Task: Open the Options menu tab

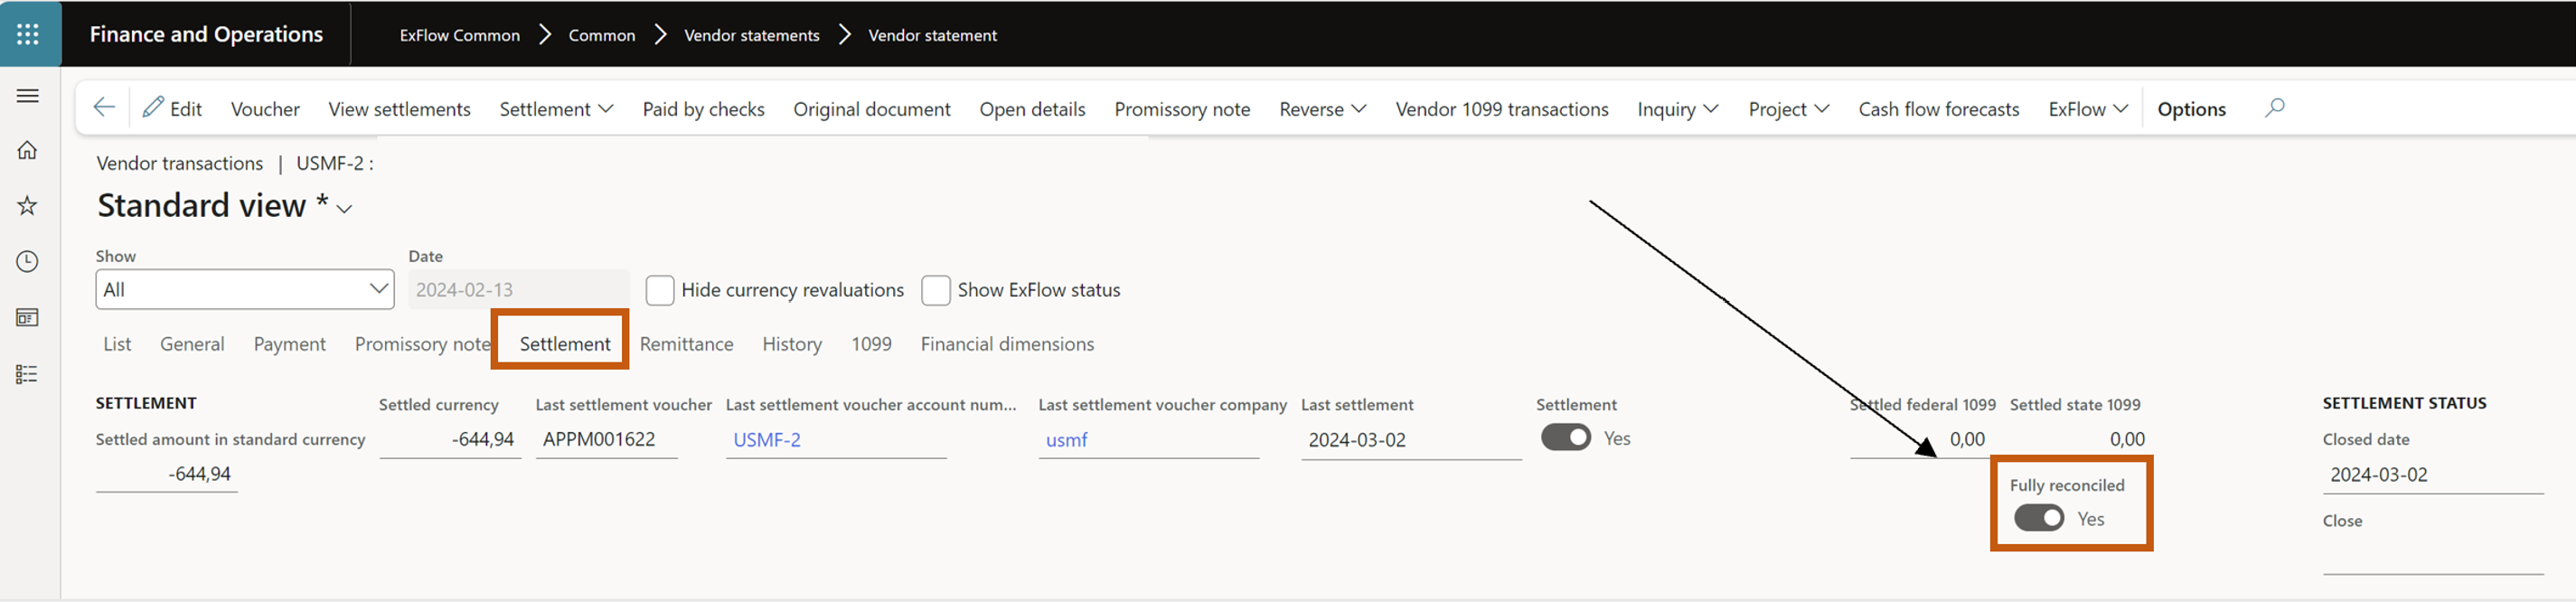Action: [2191, 109]
